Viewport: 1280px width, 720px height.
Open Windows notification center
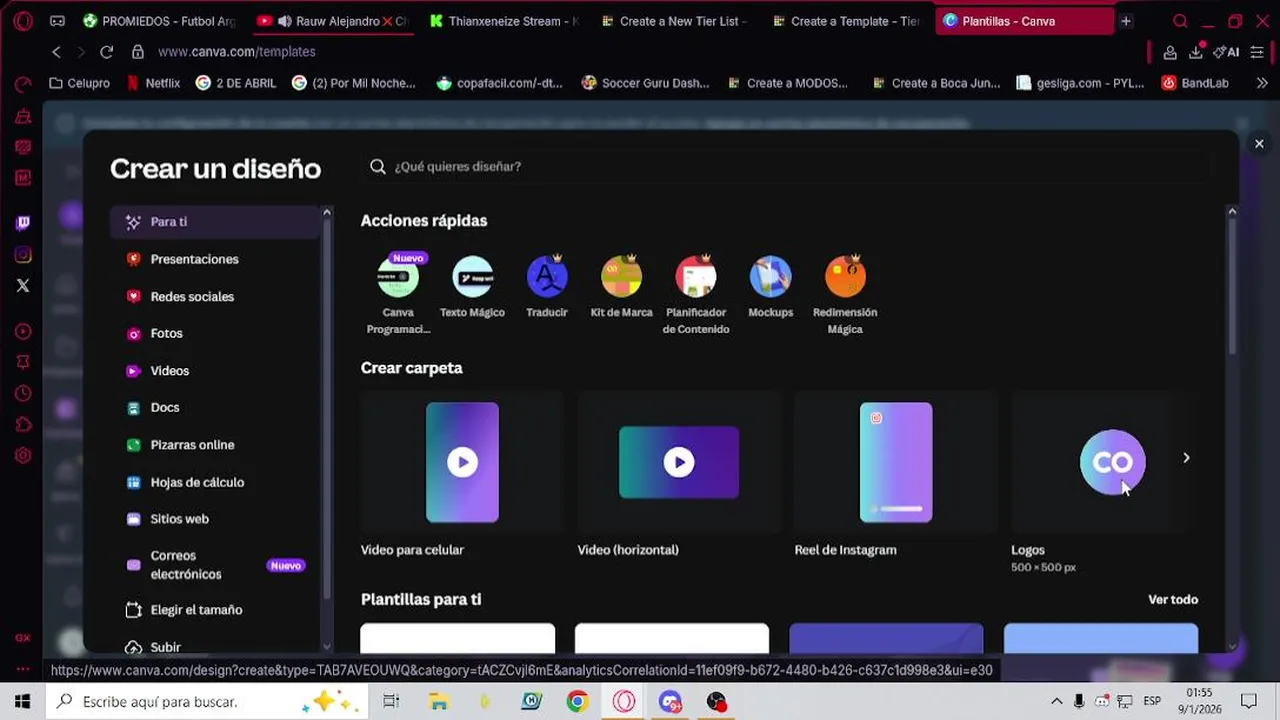tap(1249, 701)
